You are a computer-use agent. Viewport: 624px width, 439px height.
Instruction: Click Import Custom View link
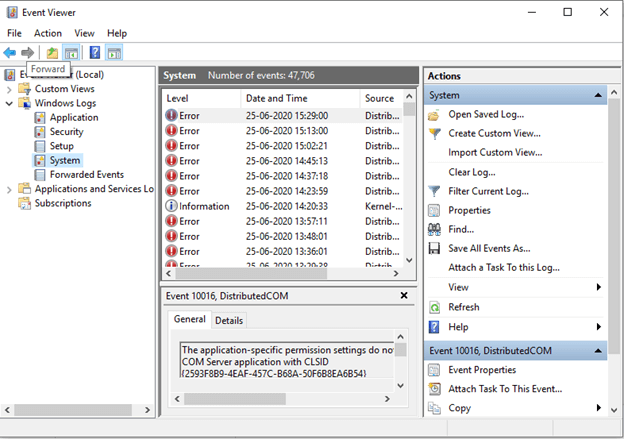tap(495, 152)
